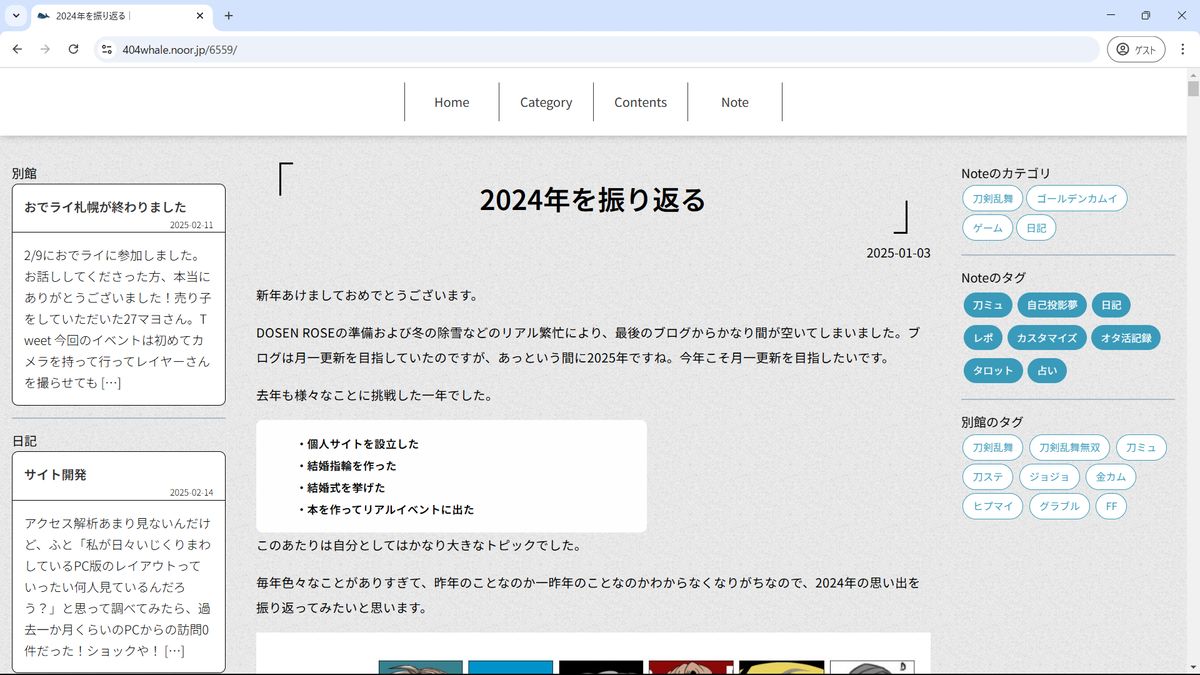Open the Home menu item
Viewport: 1200px width, 675px height.
451,102
